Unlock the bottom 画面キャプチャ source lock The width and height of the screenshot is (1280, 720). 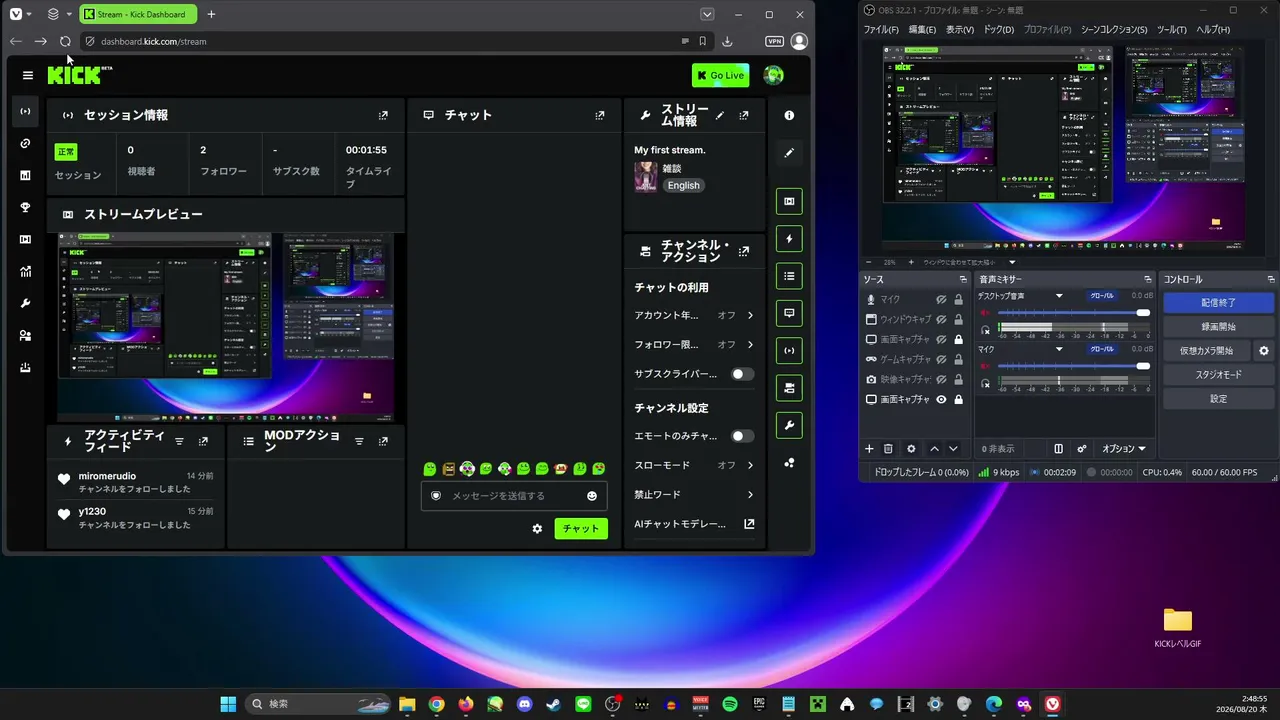coord(958,399)
